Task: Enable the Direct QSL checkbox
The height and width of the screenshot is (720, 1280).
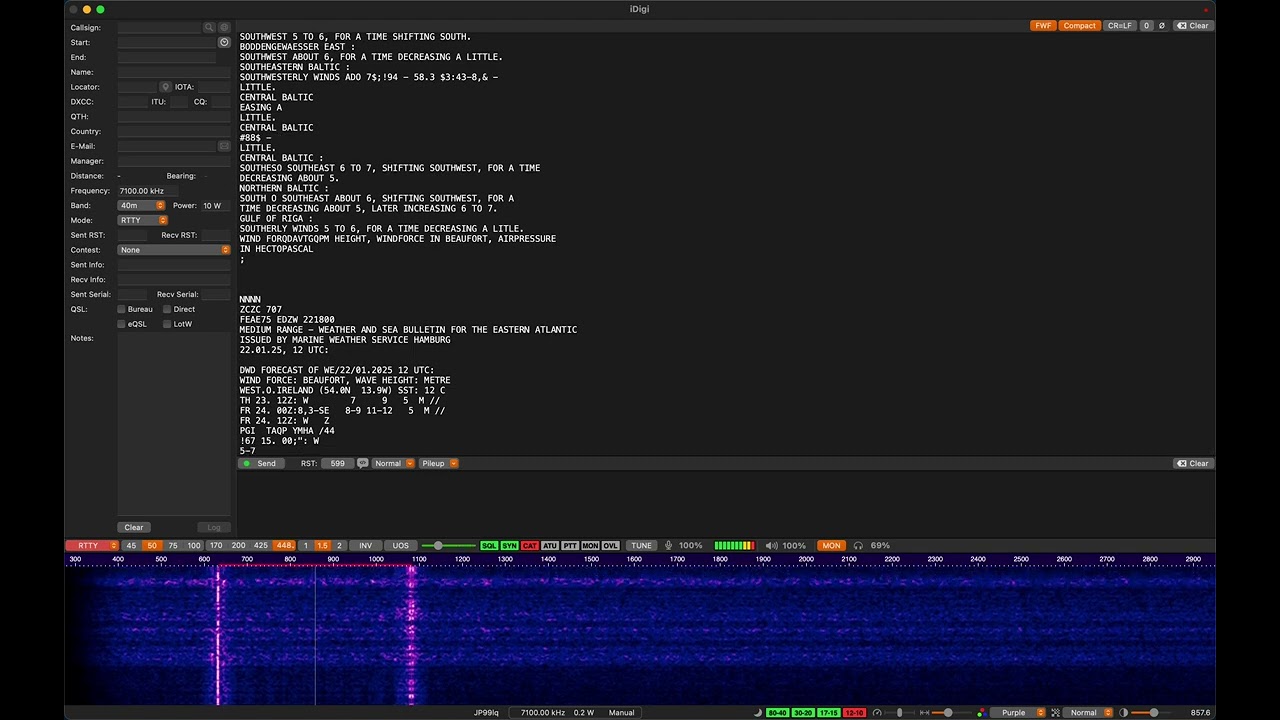Action: point(167,309)
